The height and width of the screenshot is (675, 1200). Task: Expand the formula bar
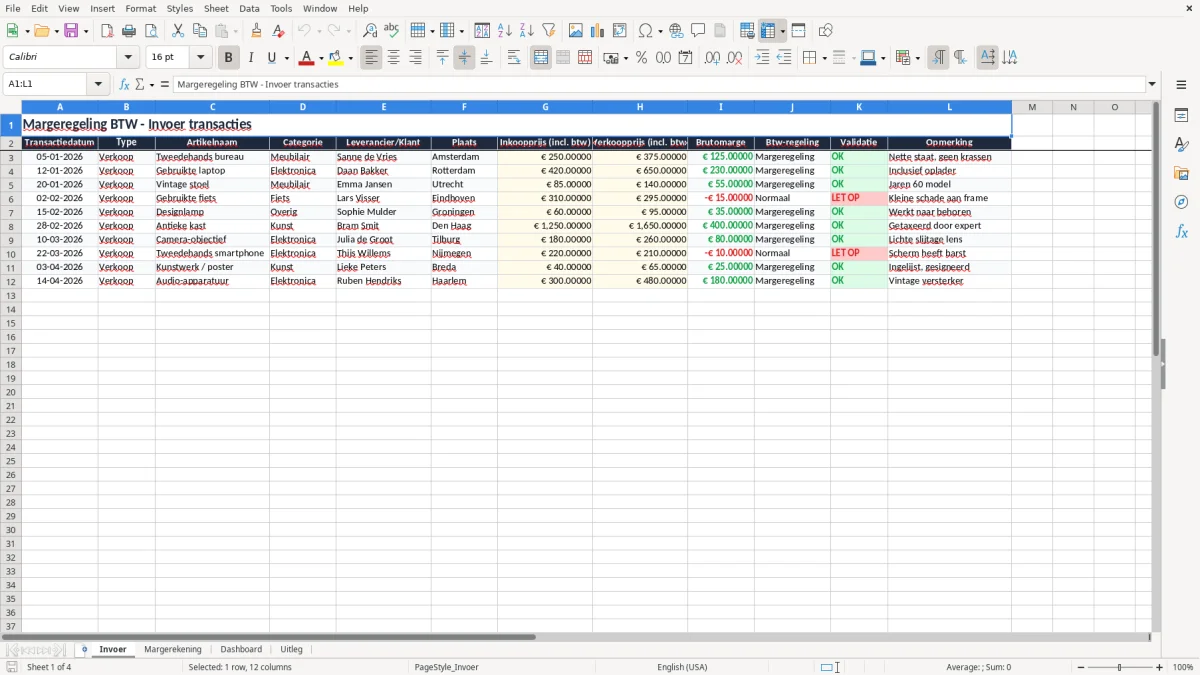pyautogui.click(x=1152, y=84)
